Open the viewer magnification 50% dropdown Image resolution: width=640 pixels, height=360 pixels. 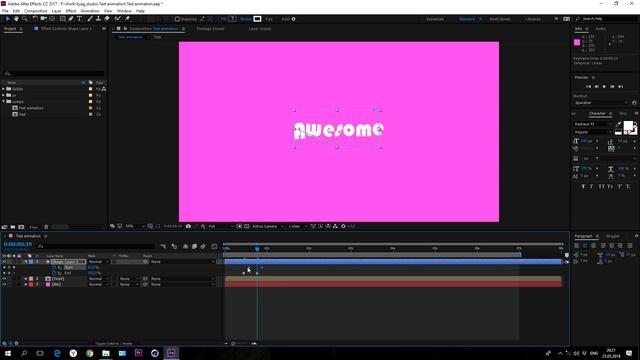135,226
